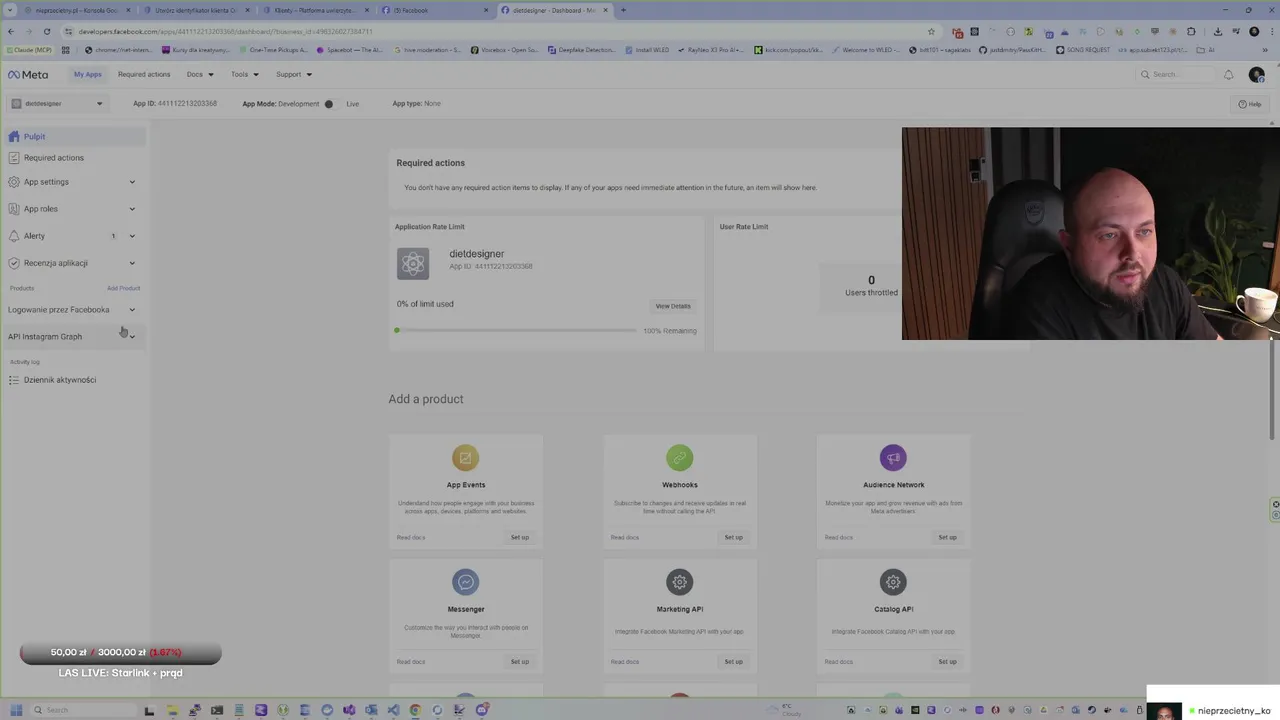1280x720 pixels.
Task: Read docs for App Events
Action: pyautogui.click(x=411, y=537)
